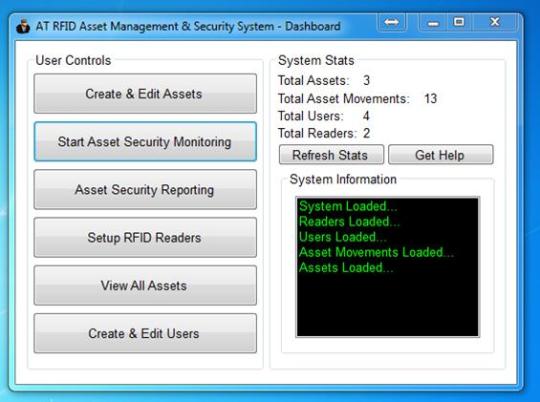
Task: Open Asset Security Reporting
Action: [x=145, y=189]
